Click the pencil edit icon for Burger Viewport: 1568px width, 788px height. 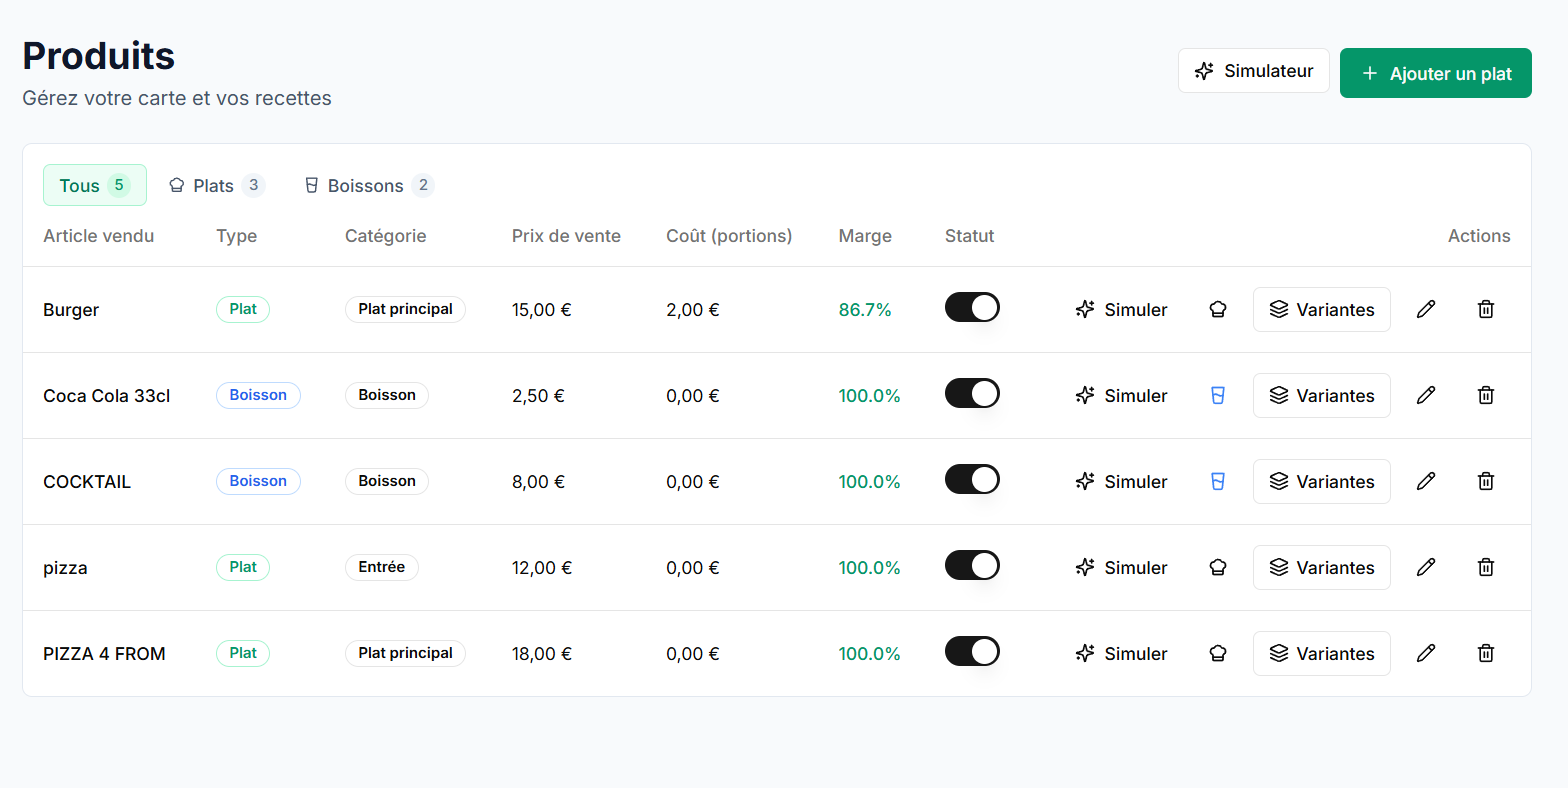click(1426, 309)
